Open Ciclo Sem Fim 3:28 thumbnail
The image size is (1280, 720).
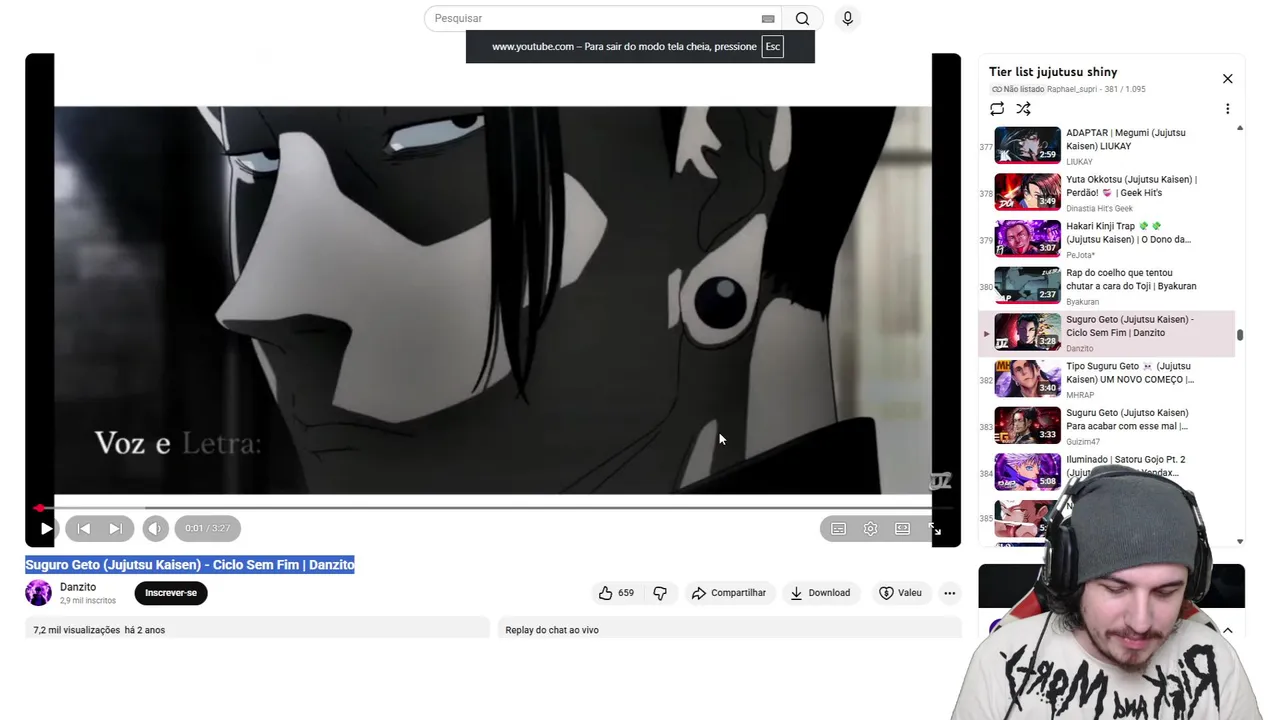(x=1027, y=332)
